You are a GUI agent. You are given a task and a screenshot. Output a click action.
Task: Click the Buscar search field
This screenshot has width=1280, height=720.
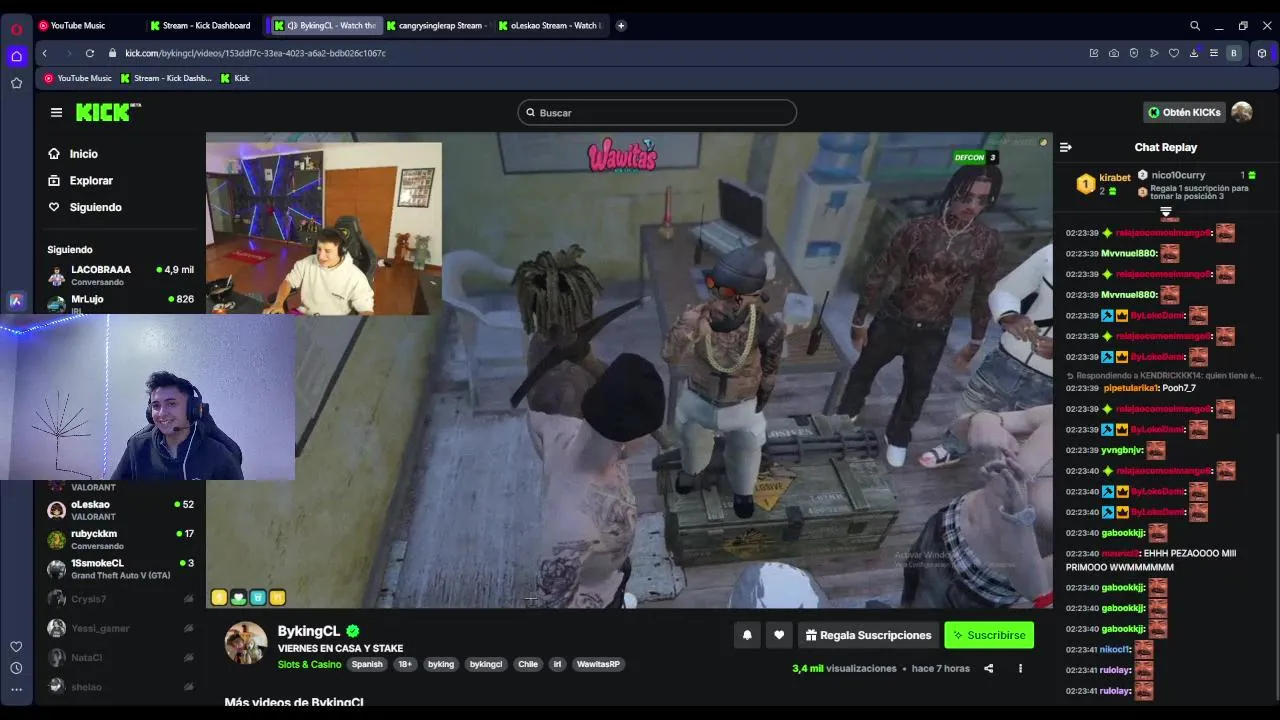[x=657, y=113]
